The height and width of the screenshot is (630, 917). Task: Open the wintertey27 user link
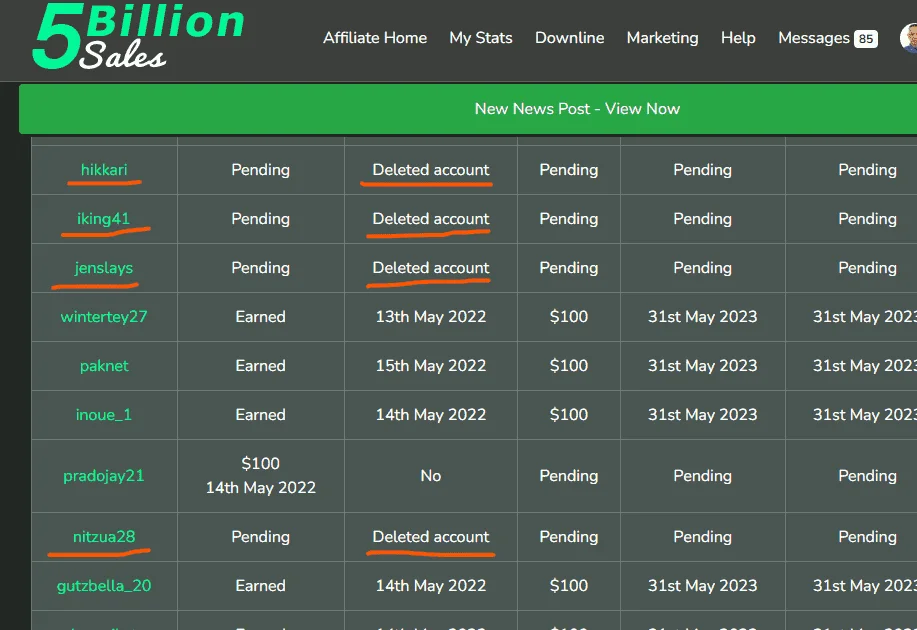tap(104, 316)
